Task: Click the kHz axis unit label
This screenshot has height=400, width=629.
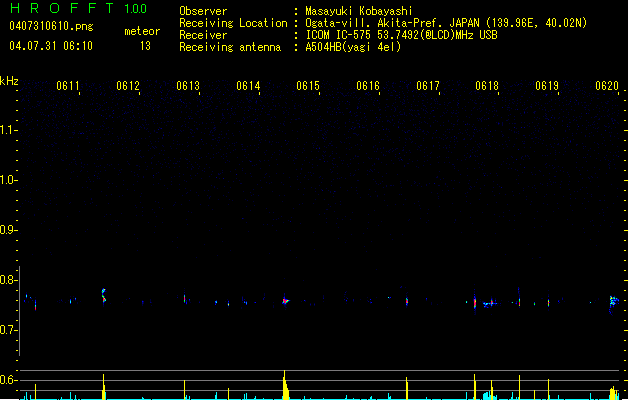Action: [9, 81]
